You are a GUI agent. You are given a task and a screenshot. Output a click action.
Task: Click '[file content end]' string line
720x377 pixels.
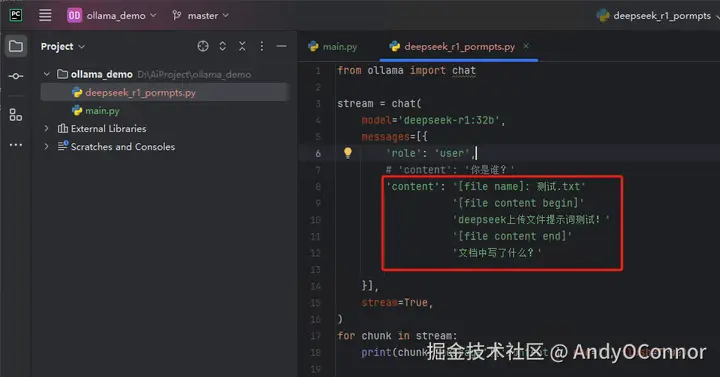point(512,236)
